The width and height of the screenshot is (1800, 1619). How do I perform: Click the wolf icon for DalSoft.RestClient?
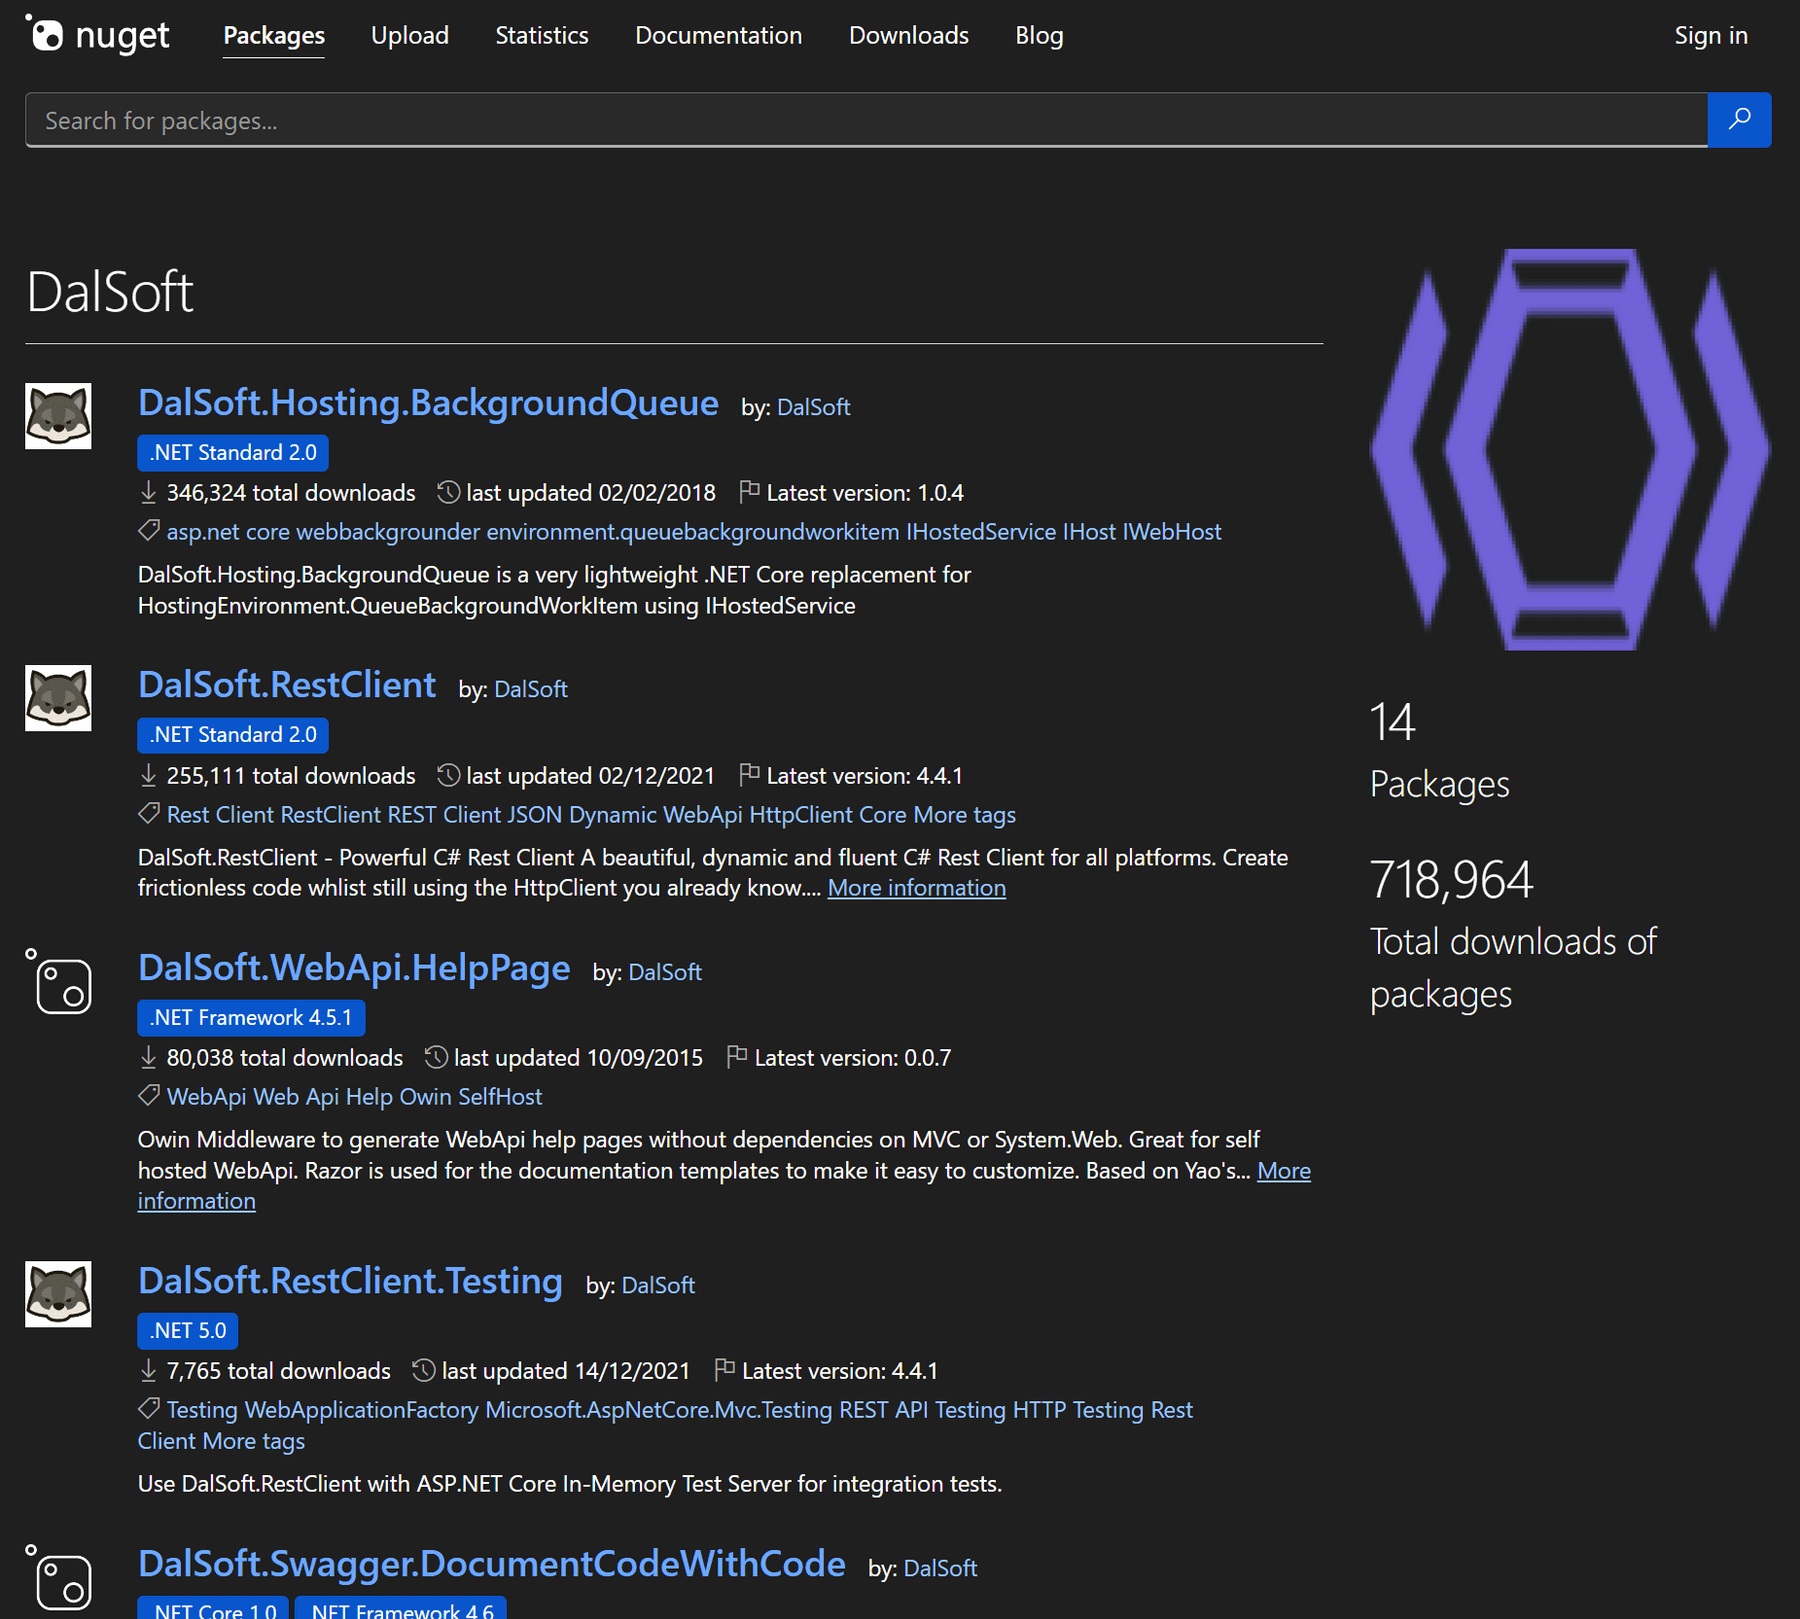[57, 697]
